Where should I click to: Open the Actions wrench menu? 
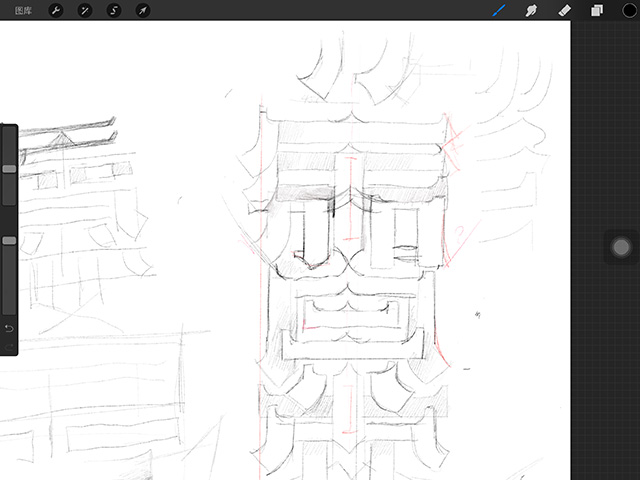pos(56,10)
